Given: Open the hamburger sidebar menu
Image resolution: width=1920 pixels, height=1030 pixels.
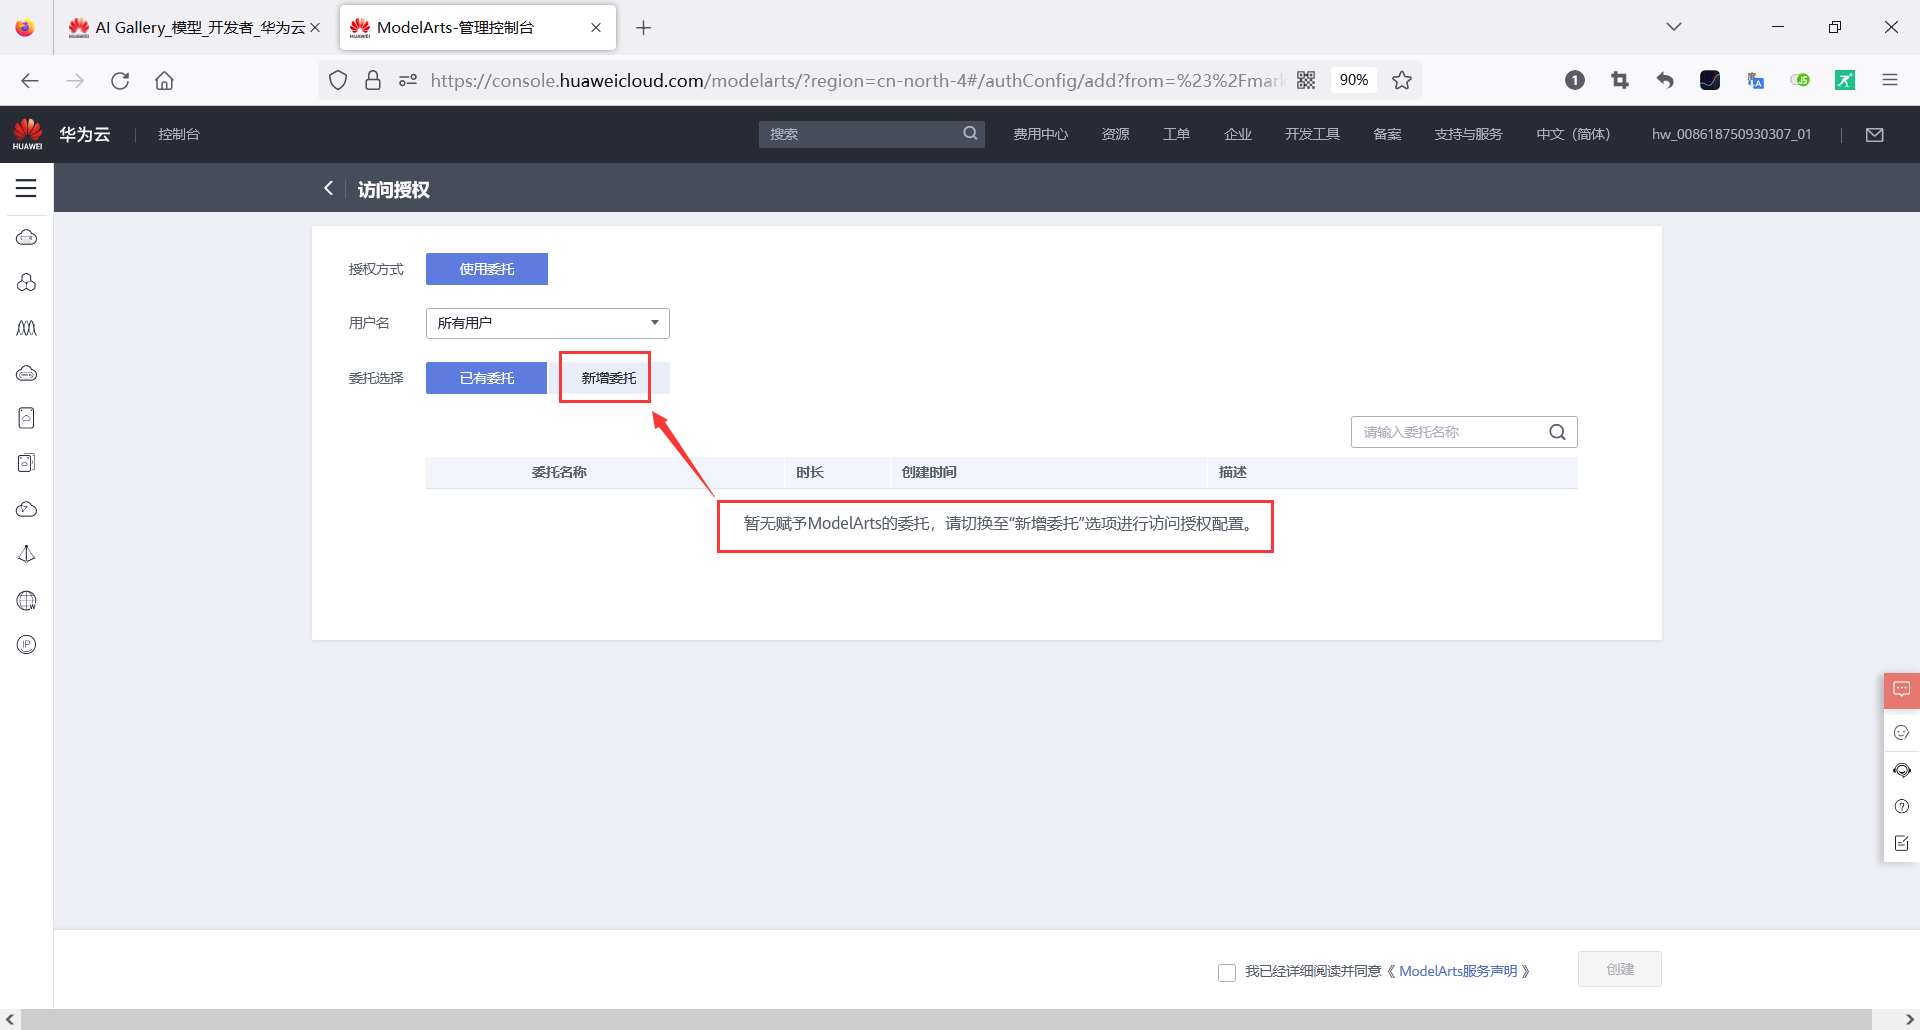Looking at the screenshot, I should click(x=26, y=188).
